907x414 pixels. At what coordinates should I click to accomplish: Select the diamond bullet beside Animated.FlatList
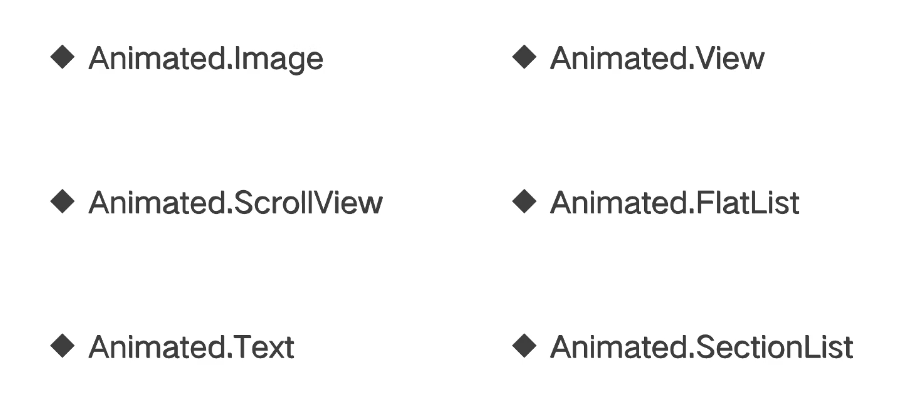[524, 202]
